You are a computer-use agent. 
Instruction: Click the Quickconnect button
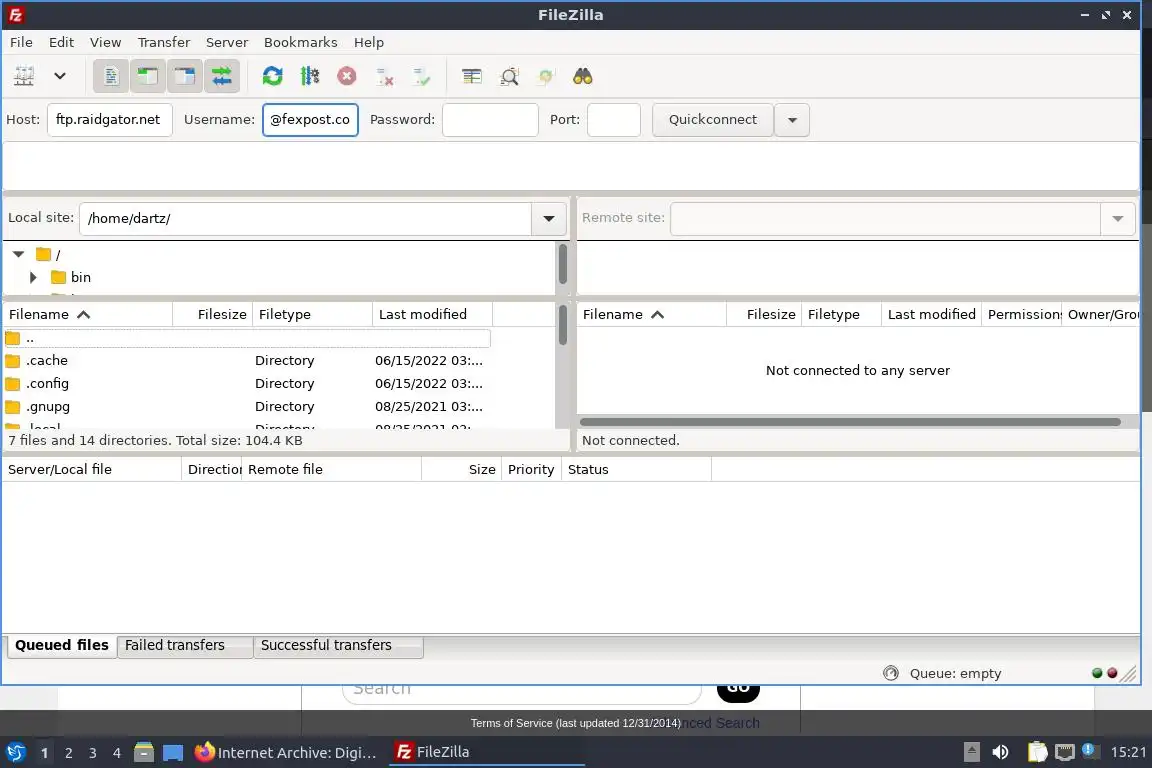pyautogui.click(x=713, y=120)
